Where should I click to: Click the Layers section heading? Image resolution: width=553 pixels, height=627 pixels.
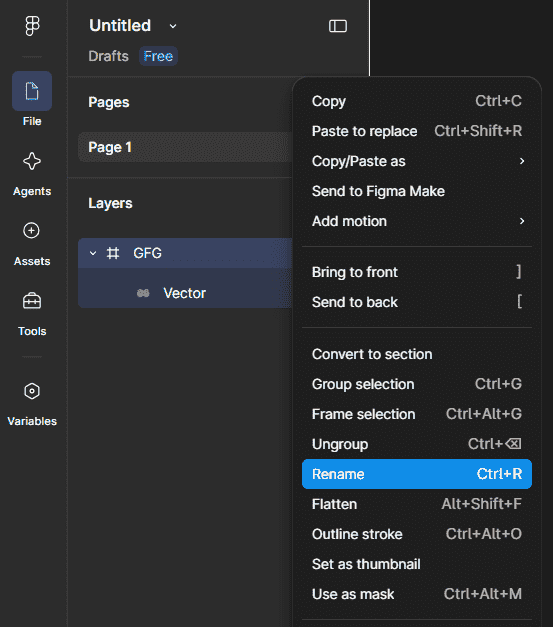click(110, 203)
